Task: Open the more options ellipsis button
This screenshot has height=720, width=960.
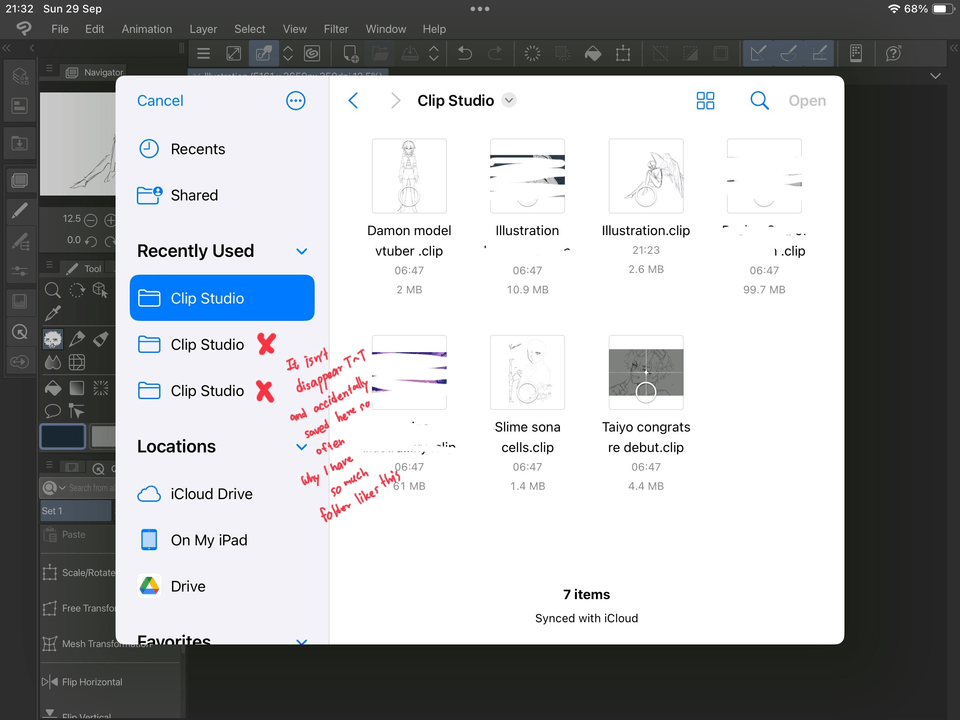Action: tap(295, 101)
